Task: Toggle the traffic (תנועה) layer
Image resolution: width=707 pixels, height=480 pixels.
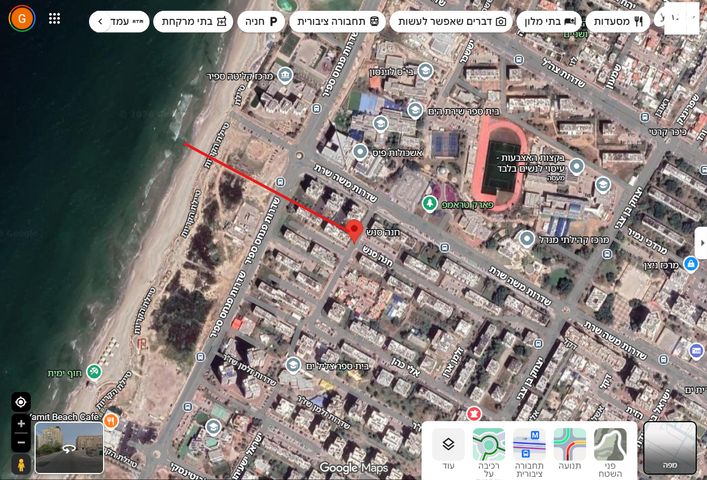Action: 569,449
